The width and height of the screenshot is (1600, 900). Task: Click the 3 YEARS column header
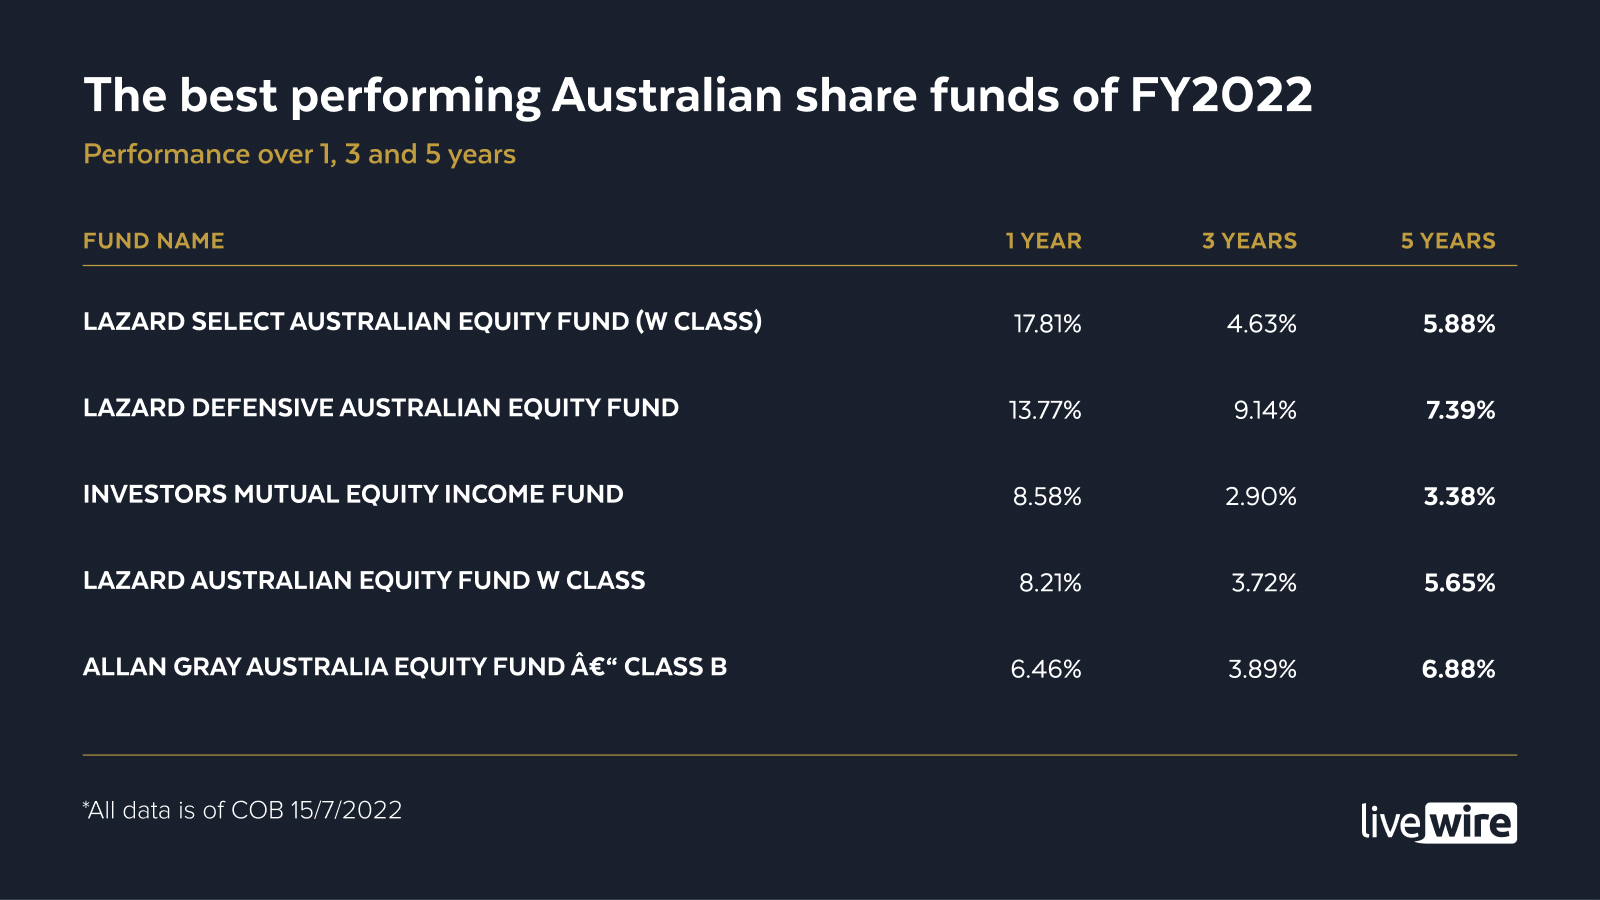[1249, 241]
